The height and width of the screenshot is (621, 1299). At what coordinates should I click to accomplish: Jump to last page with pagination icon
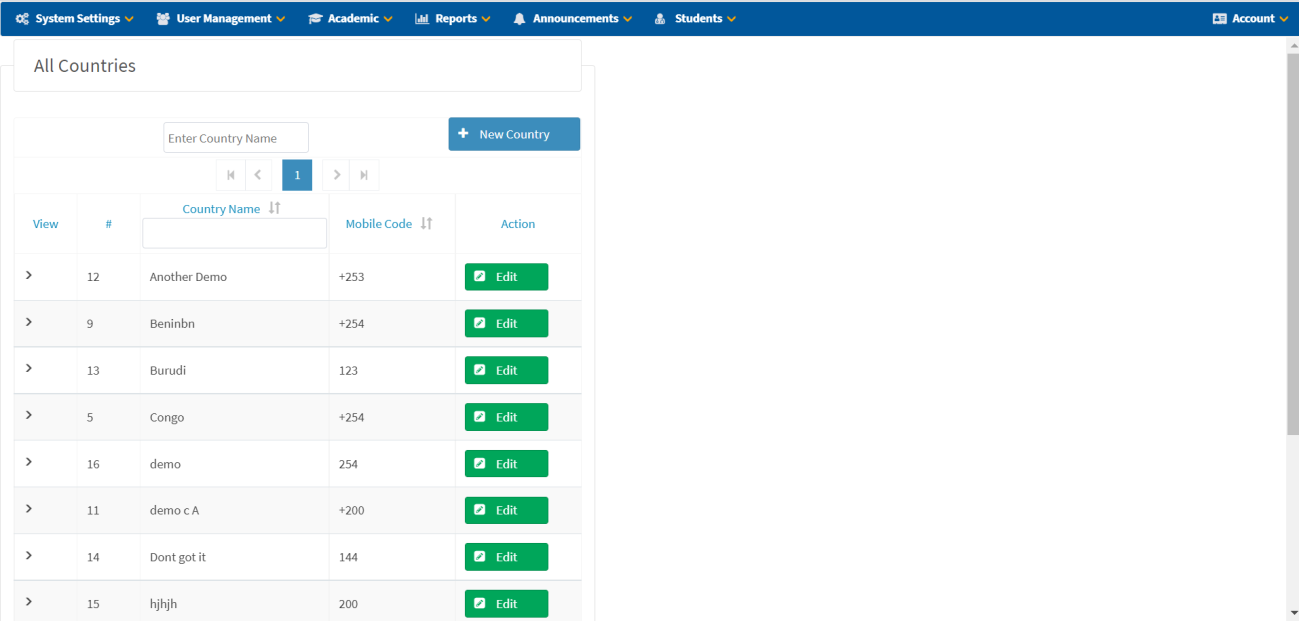click(x=363, y=174)
